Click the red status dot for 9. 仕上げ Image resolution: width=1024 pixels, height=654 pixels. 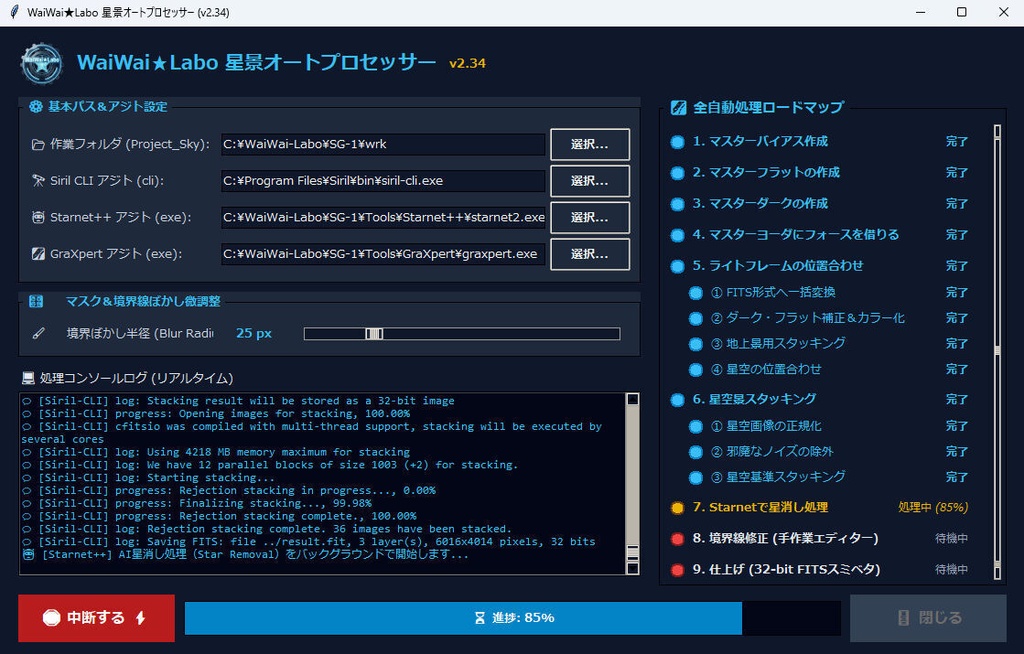[677, 570]
